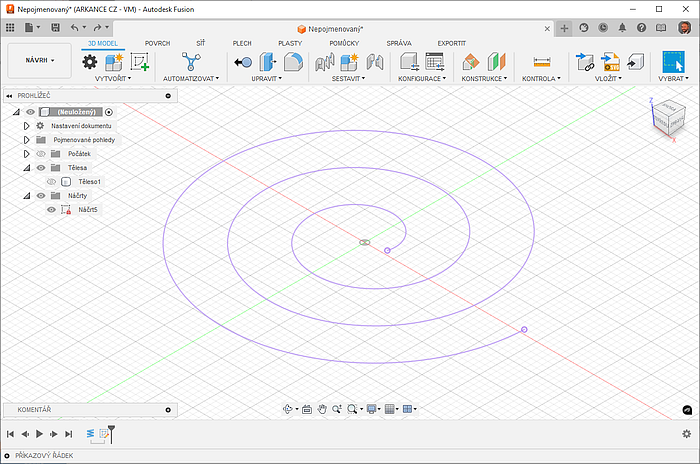The image size is (700, 464).
Task: Open the Measure tool in Kontrola
Action: click(x=542, y=62)
